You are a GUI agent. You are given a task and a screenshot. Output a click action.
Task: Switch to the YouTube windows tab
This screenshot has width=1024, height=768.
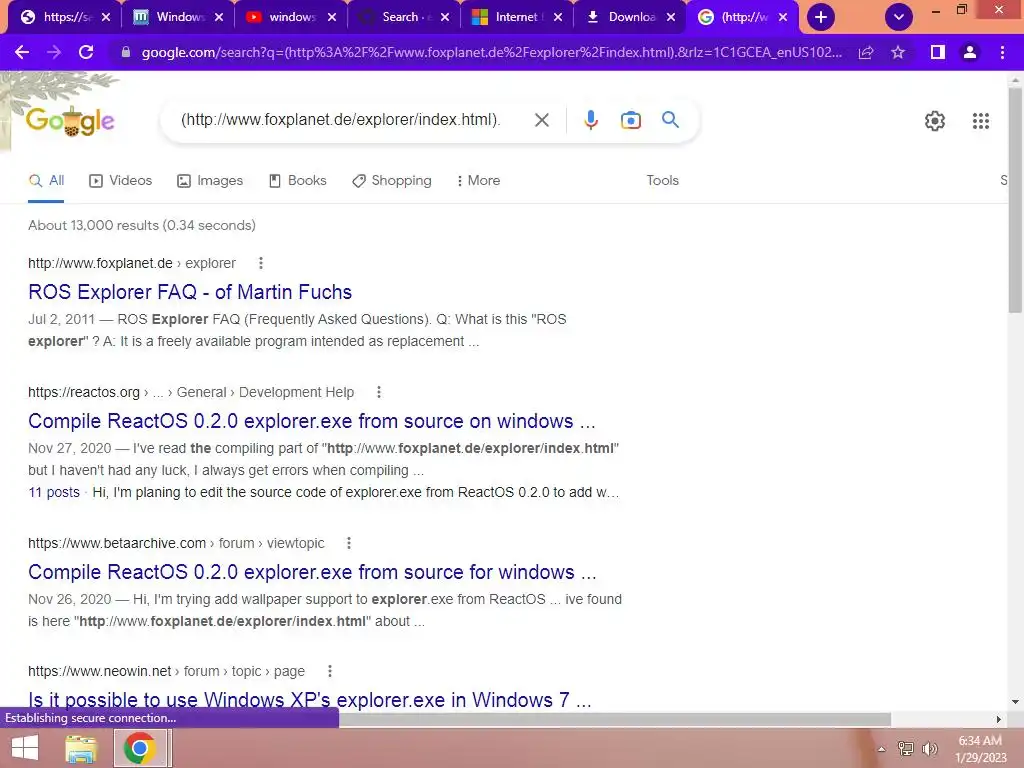[x=282, y=17]
